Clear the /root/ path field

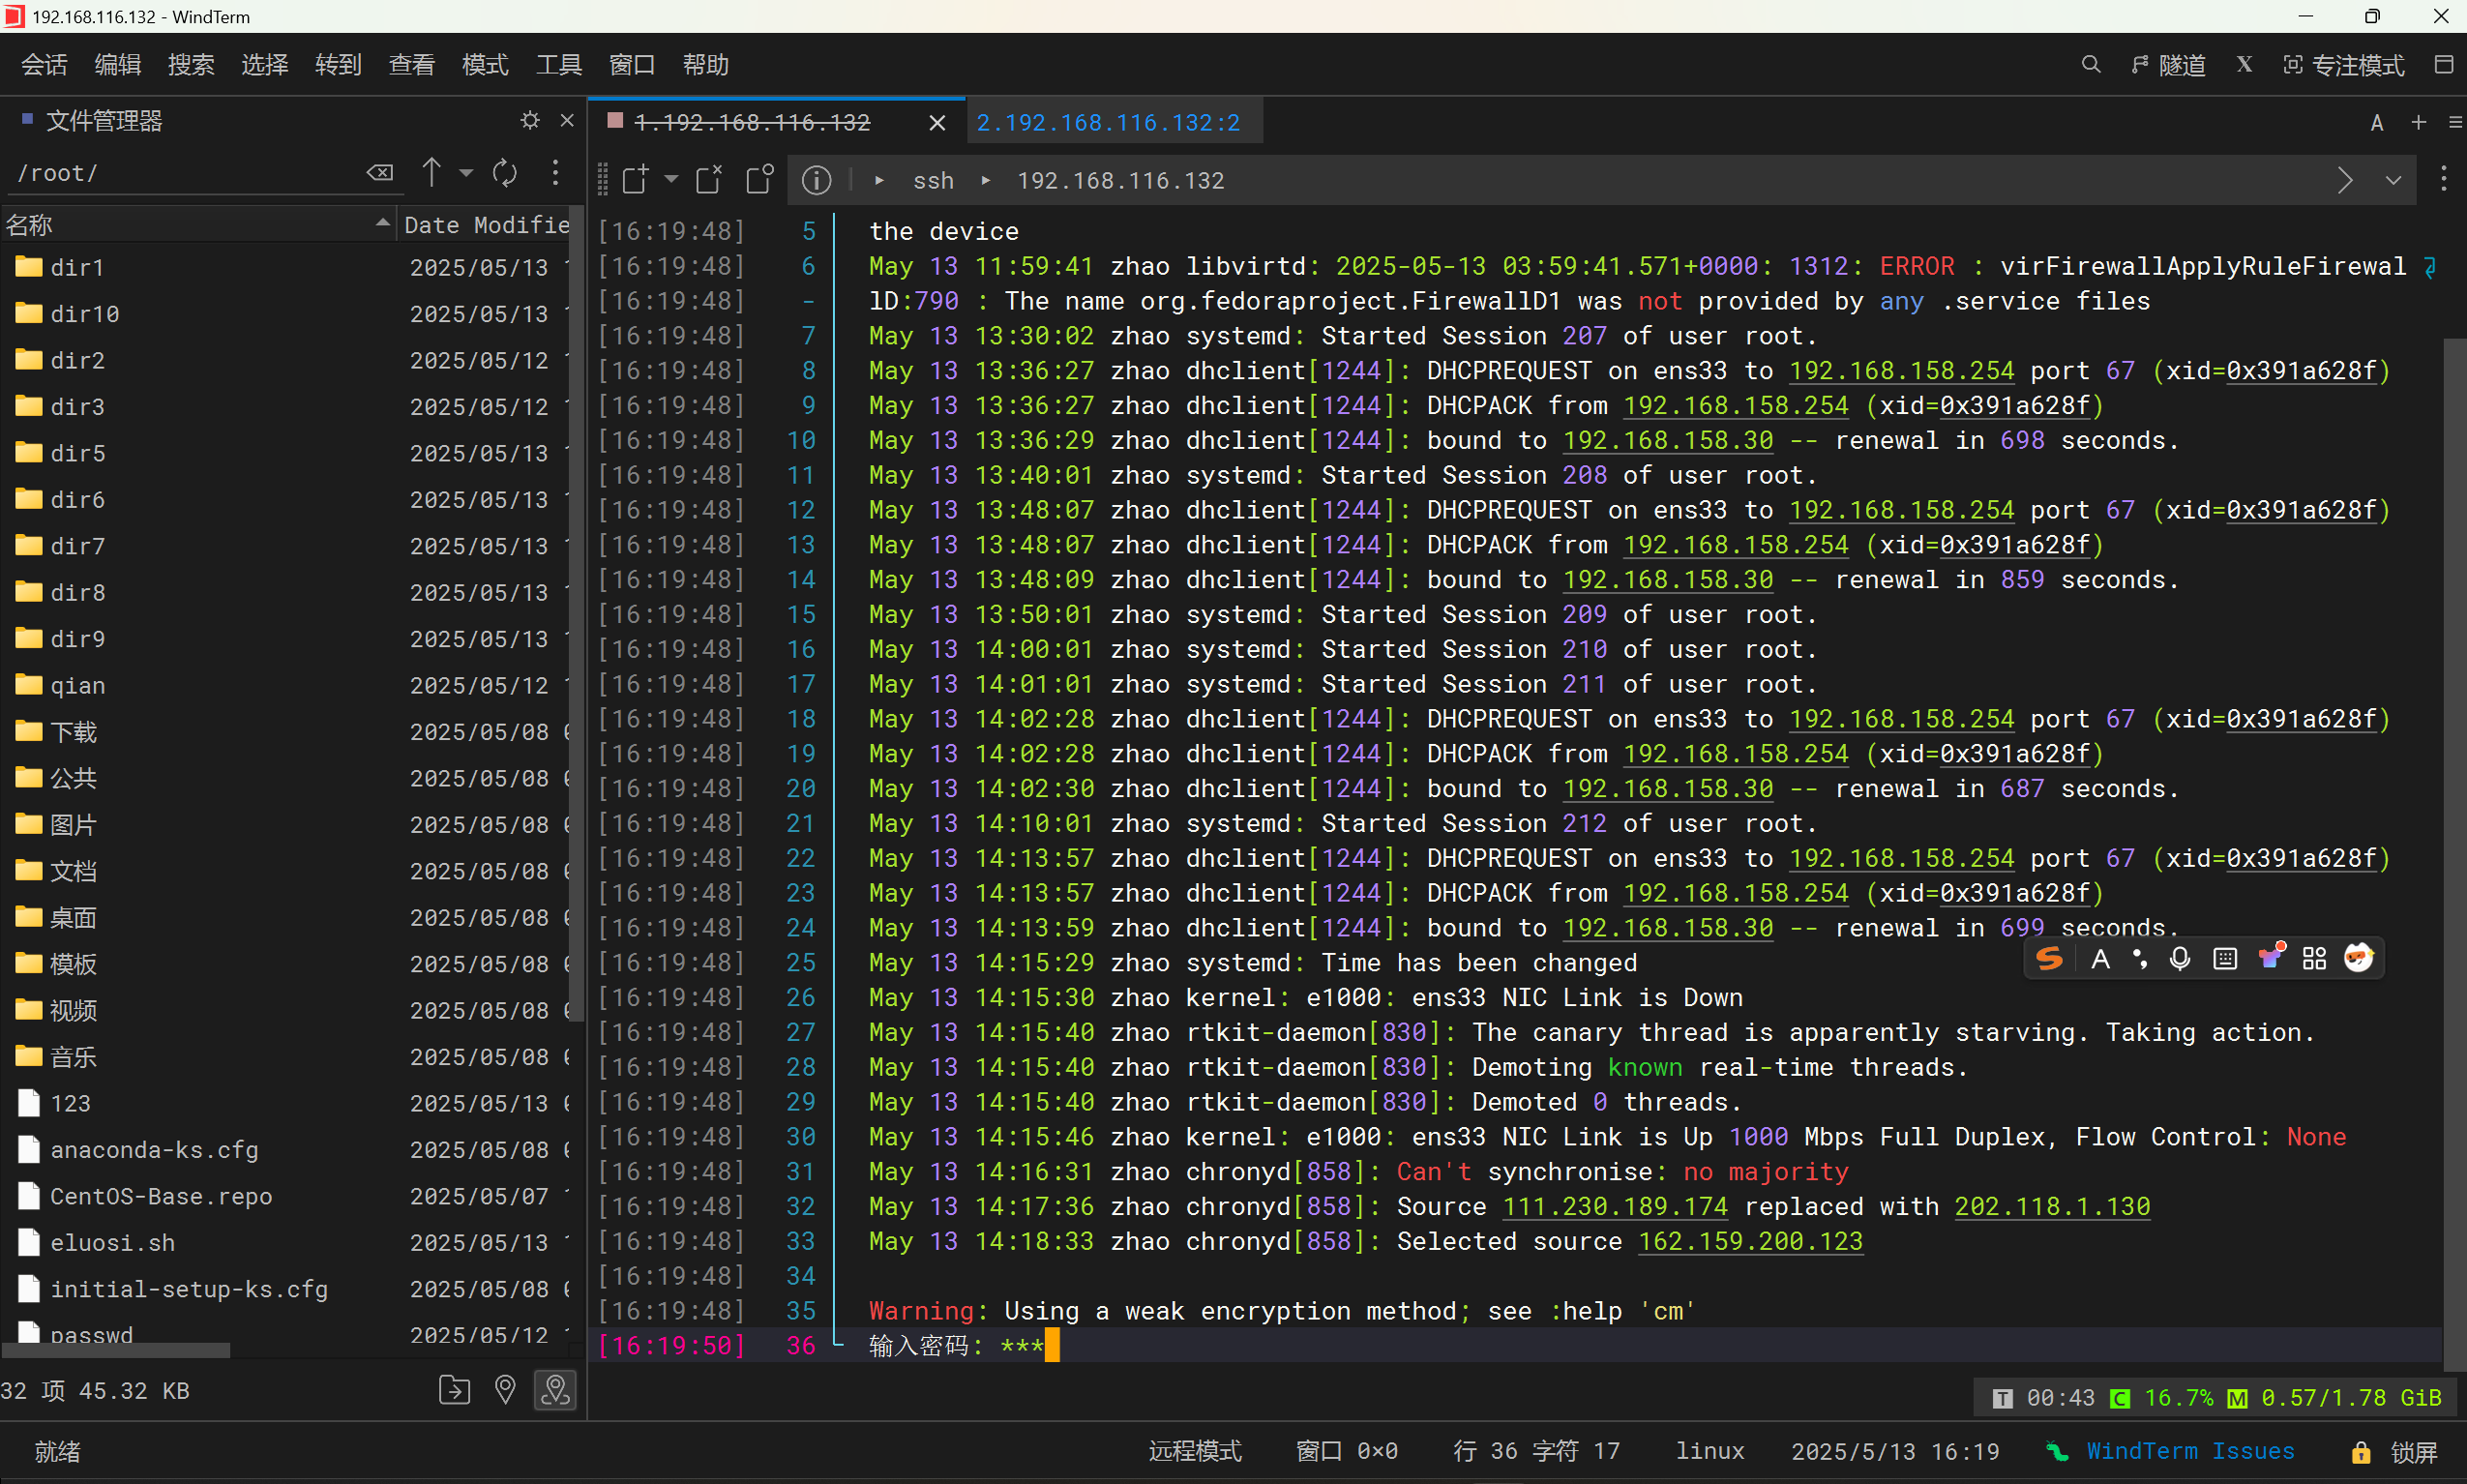[x=380, y=173]
